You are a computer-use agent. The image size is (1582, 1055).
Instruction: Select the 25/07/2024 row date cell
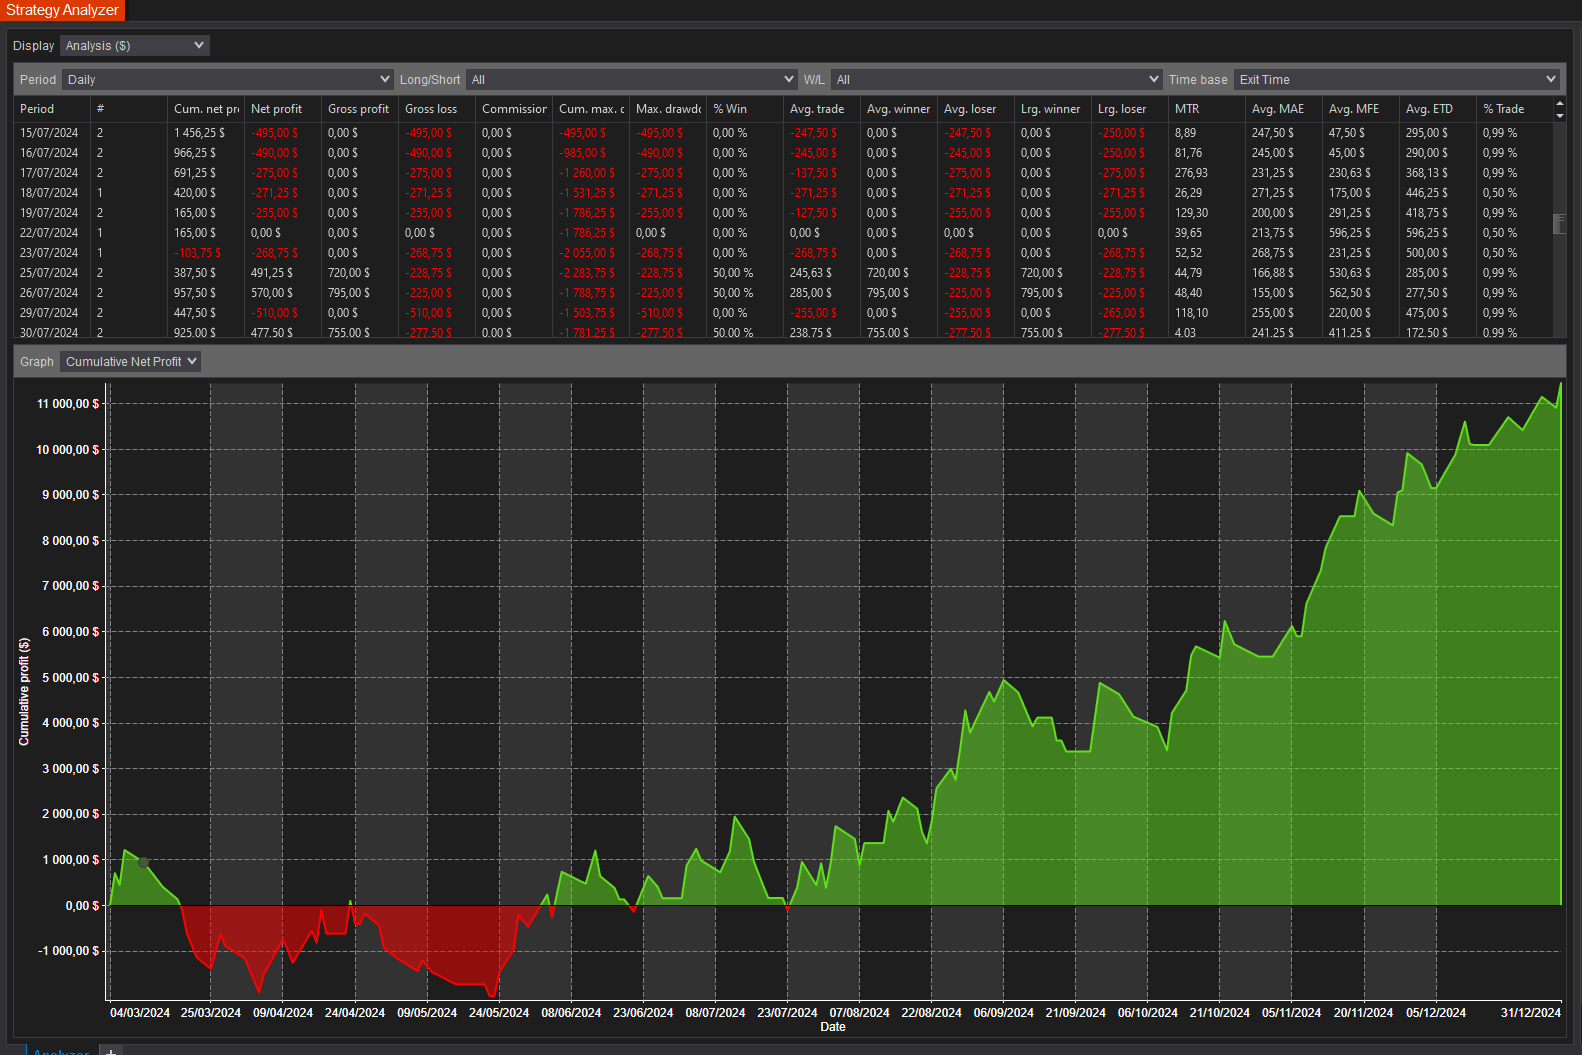click(x=49, y=273)
